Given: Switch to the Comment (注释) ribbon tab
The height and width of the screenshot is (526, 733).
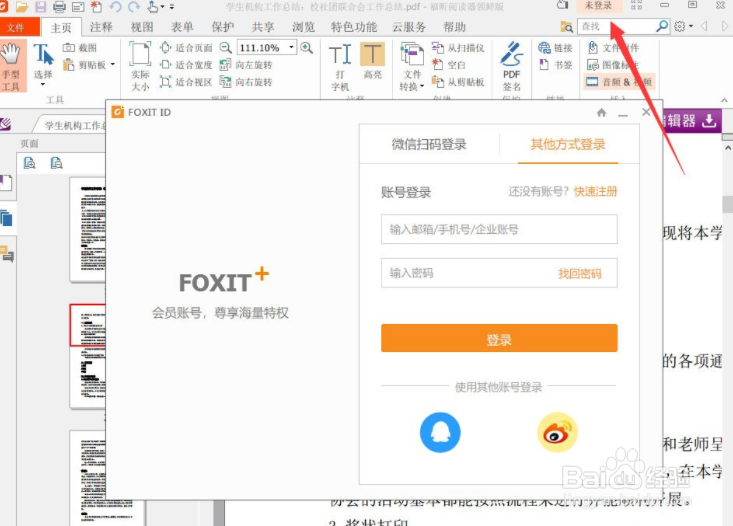Looking at the screenshot, I should coord(101,27).
